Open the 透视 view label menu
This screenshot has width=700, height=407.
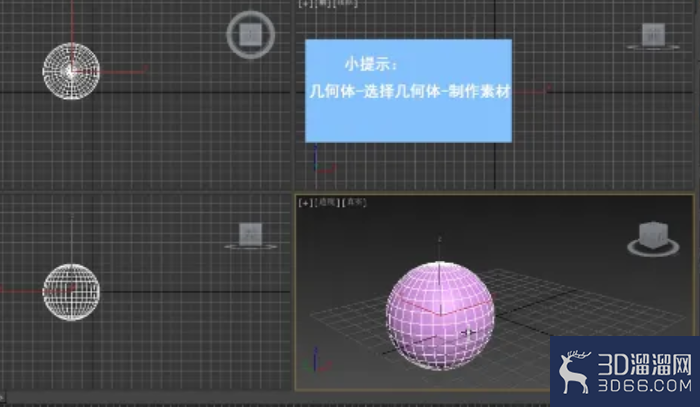pos(327,203)
